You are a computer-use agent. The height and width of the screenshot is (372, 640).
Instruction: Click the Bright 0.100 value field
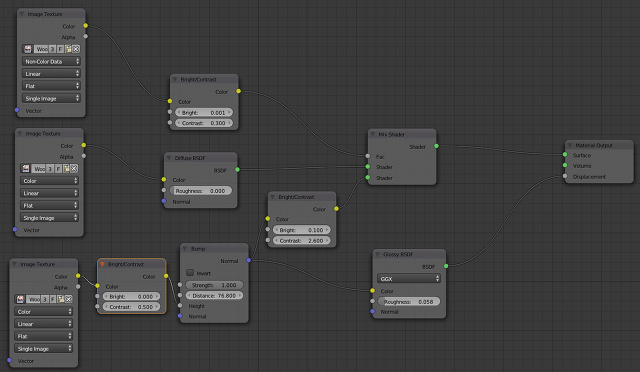pos(302,230)
